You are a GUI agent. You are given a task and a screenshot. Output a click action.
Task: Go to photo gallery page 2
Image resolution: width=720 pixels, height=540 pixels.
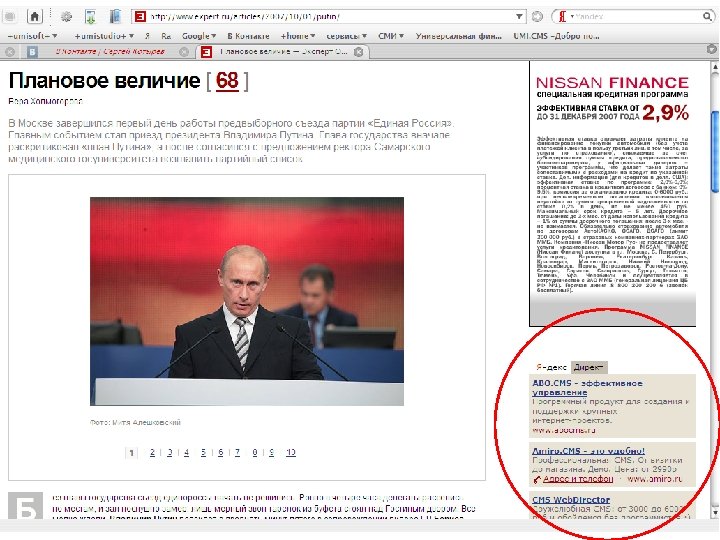pos(152,452)
